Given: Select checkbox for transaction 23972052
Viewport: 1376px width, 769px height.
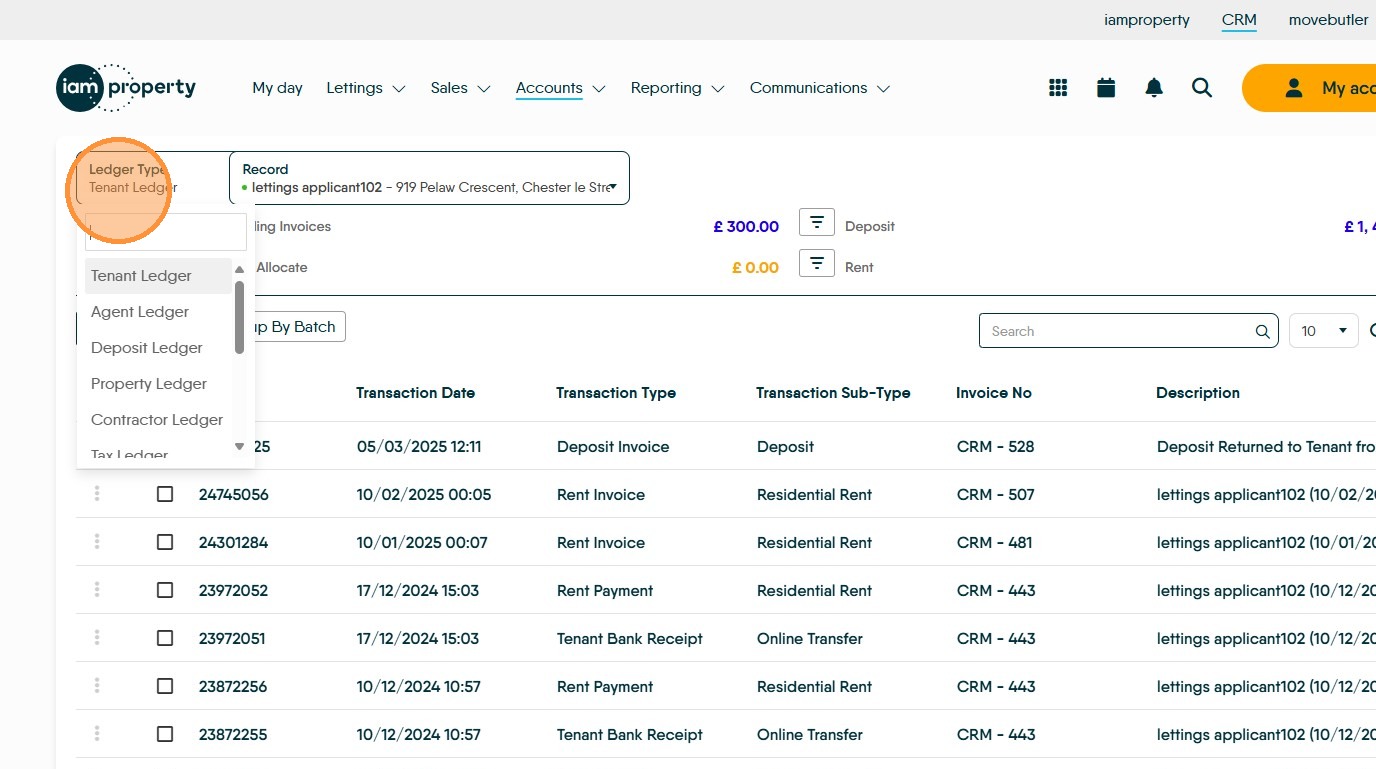Looking at the screenshot, I should click(x=165, y=590).
